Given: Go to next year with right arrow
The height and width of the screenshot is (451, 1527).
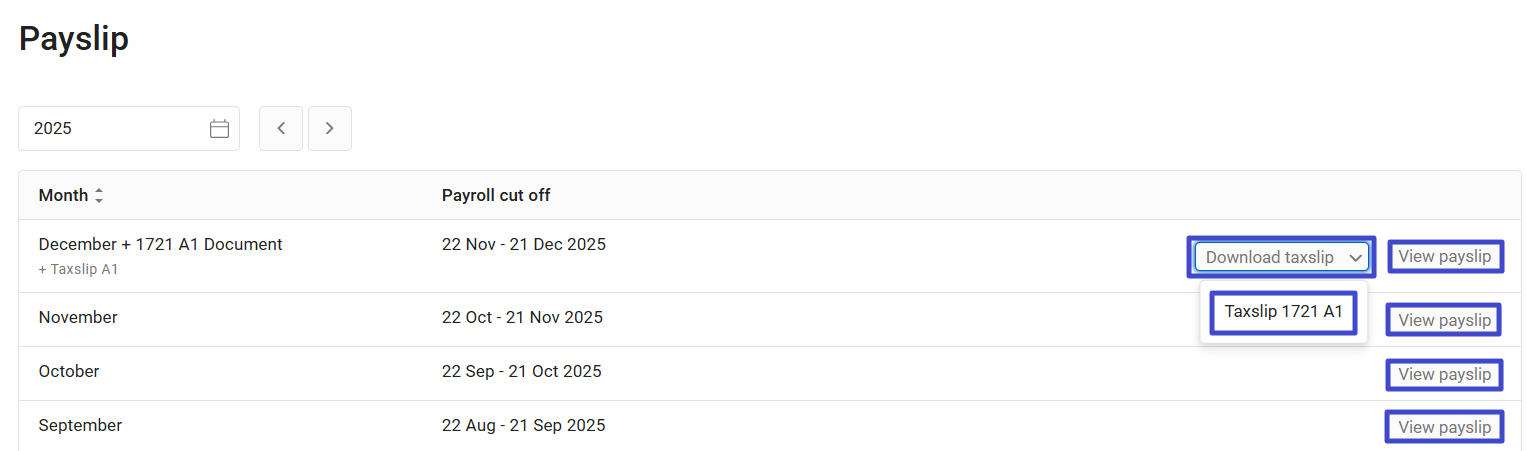Looking at the screenshot, I should click(330, 129).
